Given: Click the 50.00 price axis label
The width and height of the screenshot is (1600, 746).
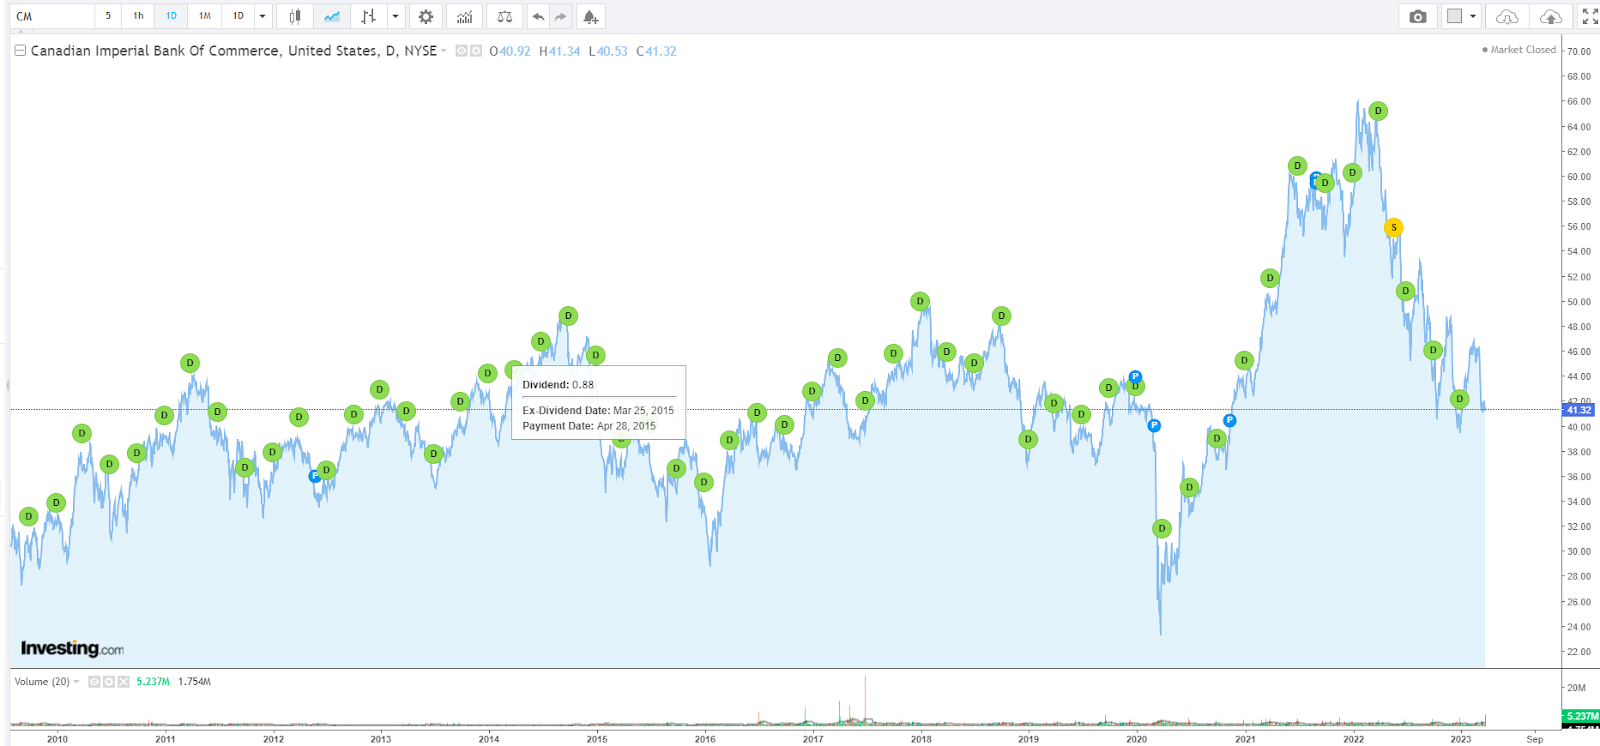Looking at the screenshot, I should click(1579, 302).
